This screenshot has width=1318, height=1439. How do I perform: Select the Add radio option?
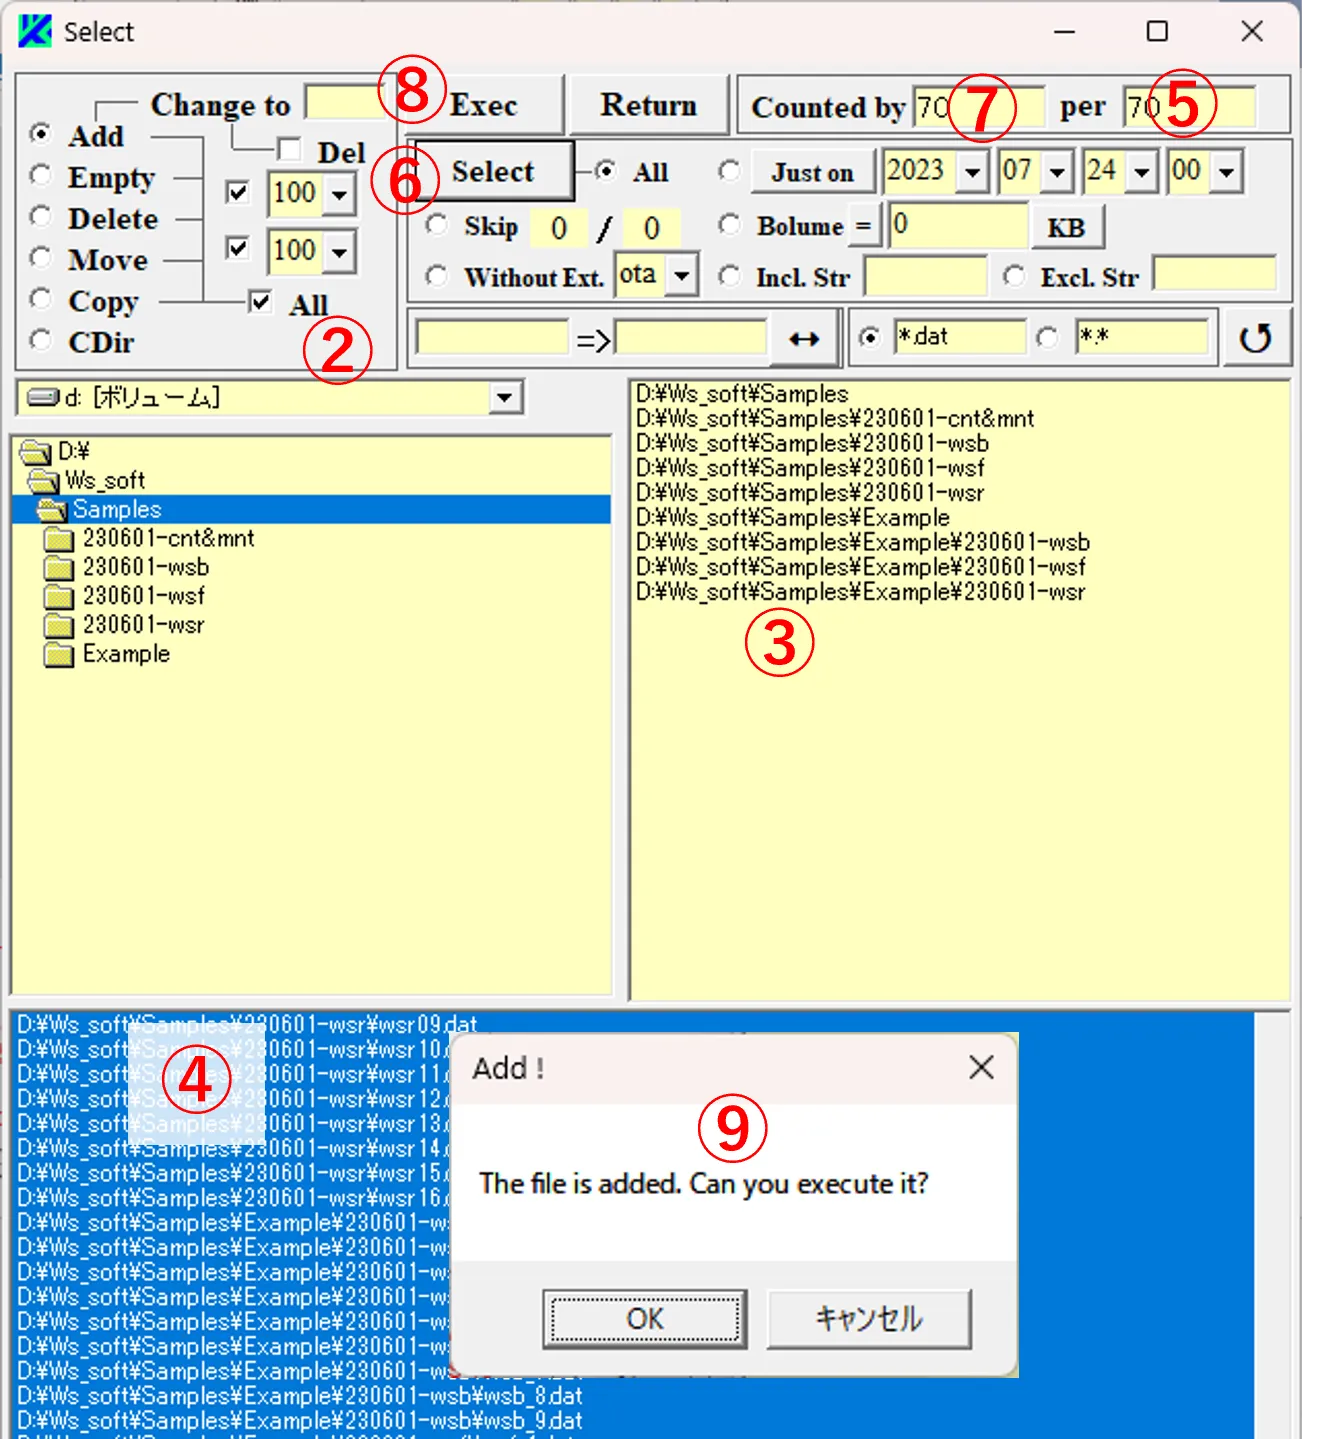[40, 134]
